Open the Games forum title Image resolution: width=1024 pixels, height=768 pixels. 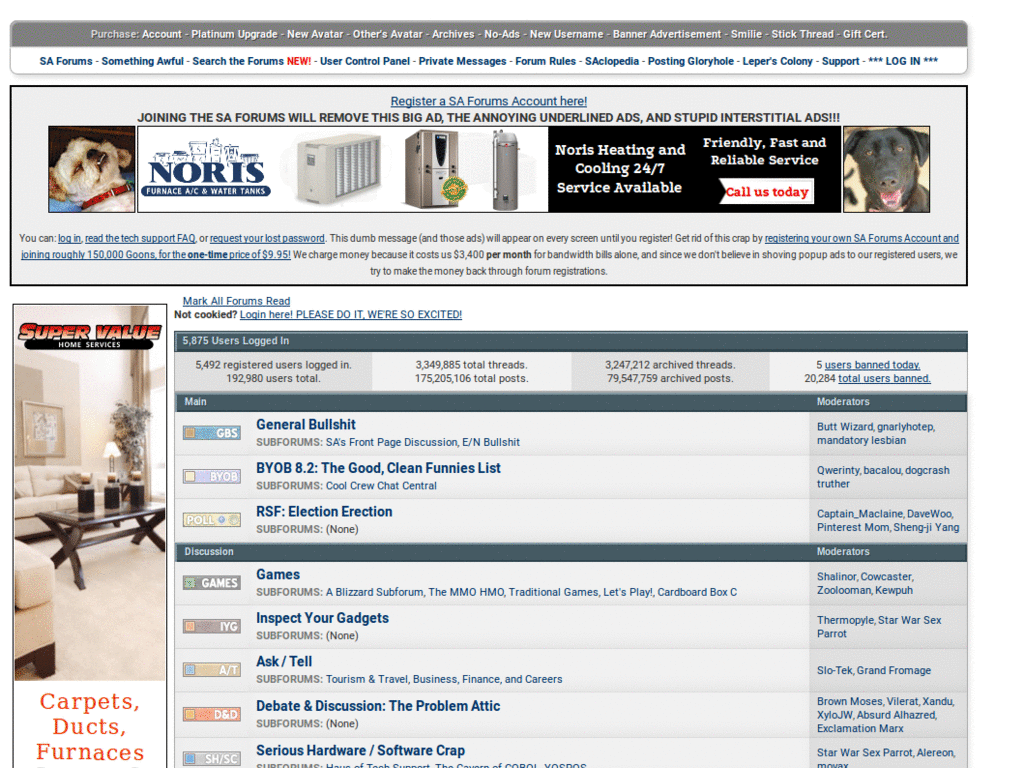click(x=278, y=575)
